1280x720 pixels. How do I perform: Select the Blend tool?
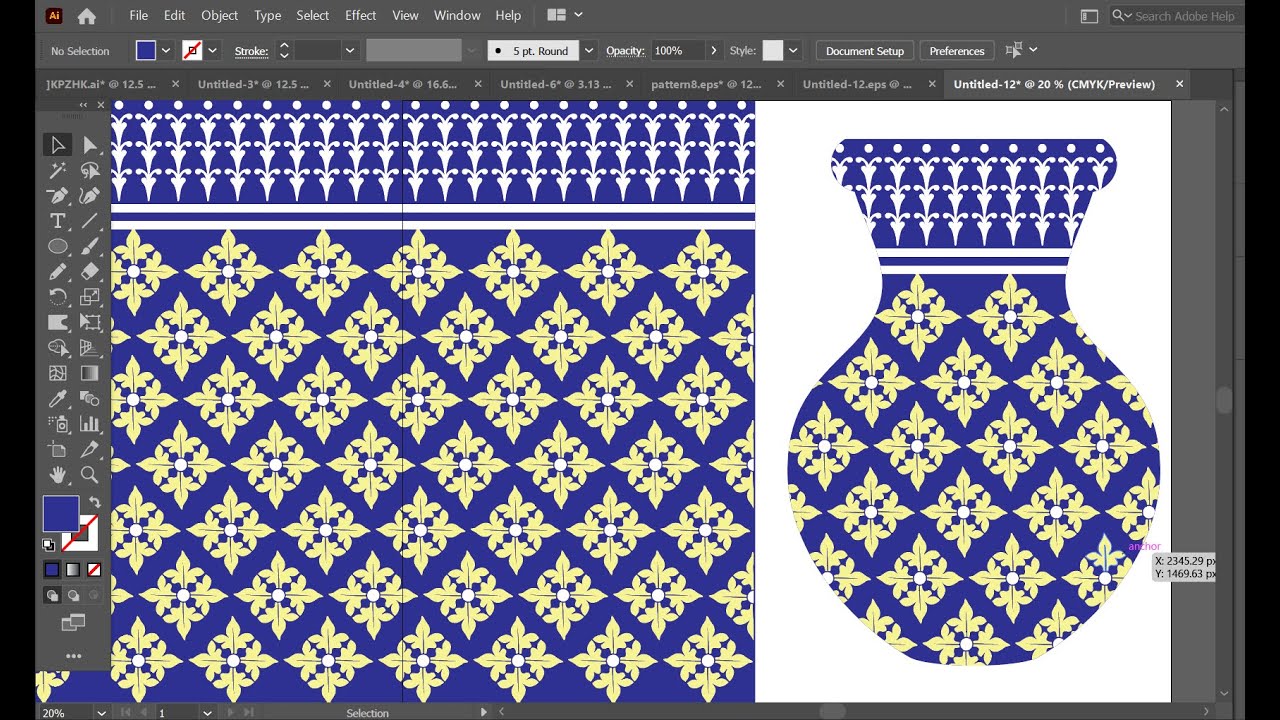coord(90,399)
